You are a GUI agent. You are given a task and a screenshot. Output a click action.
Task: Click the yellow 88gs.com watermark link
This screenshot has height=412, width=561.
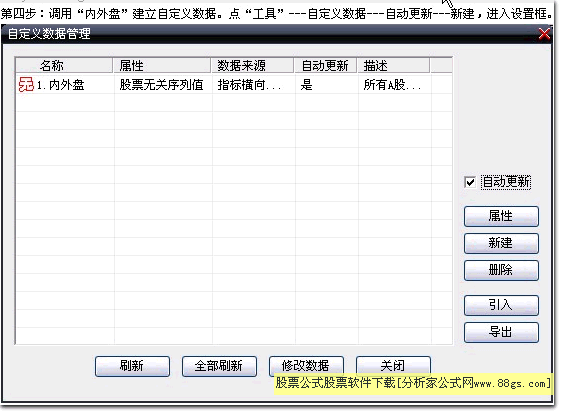pyautogui.click(x=413, y=384)
